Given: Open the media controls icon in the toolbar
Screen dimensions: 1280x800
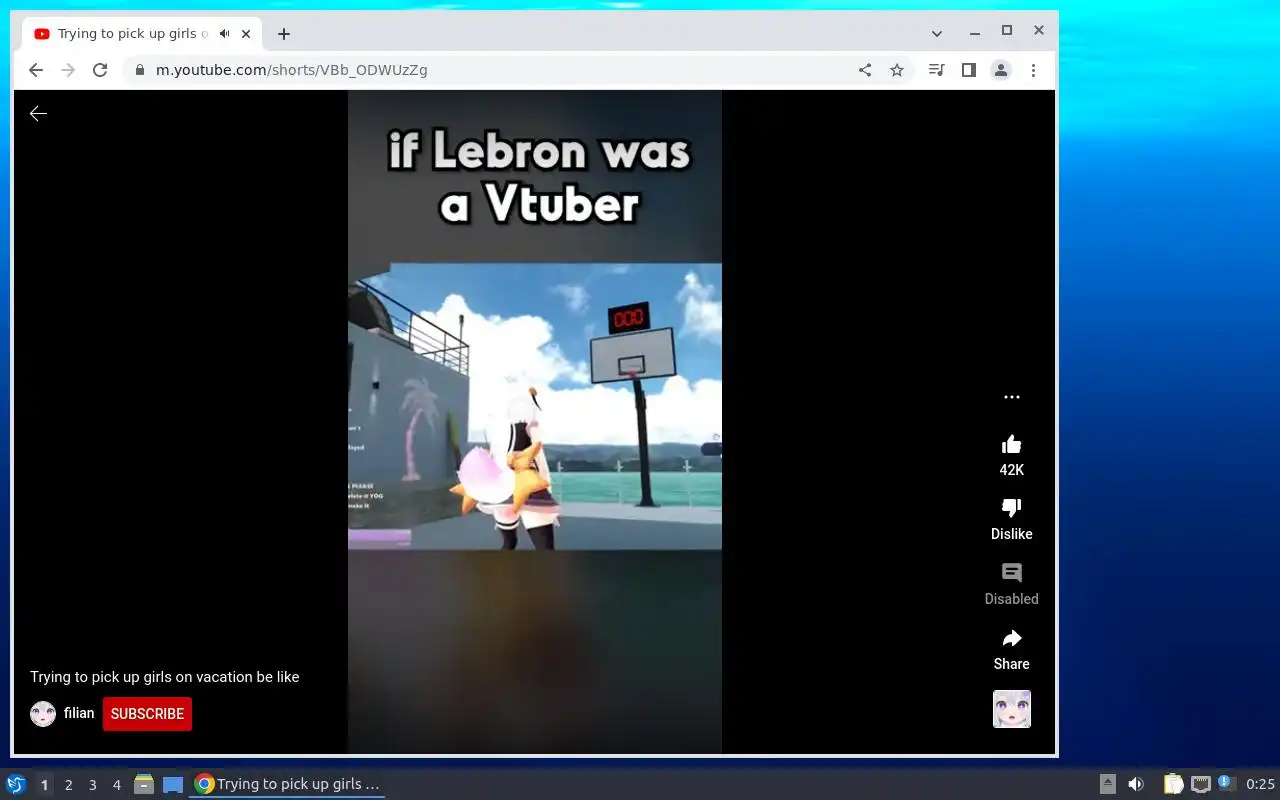Looking at the screenshot, I should click(x=936, y=70).
